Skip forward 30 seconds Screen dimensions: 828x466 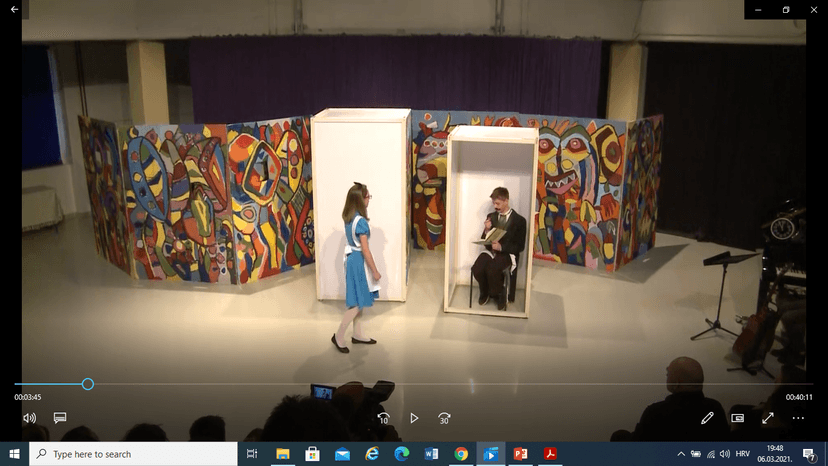[x=445, y=418]
